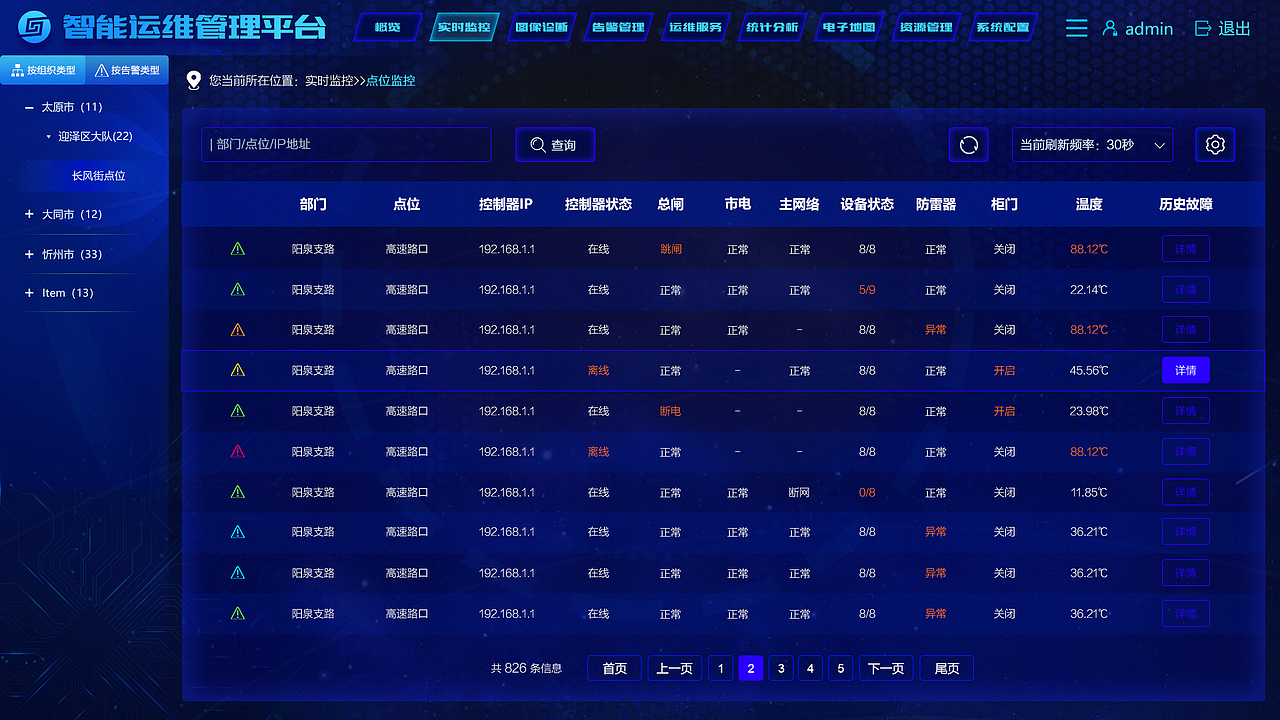Click the refresh icon above the table
The width and height of the screenshot is (1280, 720).
click(968, 144)
